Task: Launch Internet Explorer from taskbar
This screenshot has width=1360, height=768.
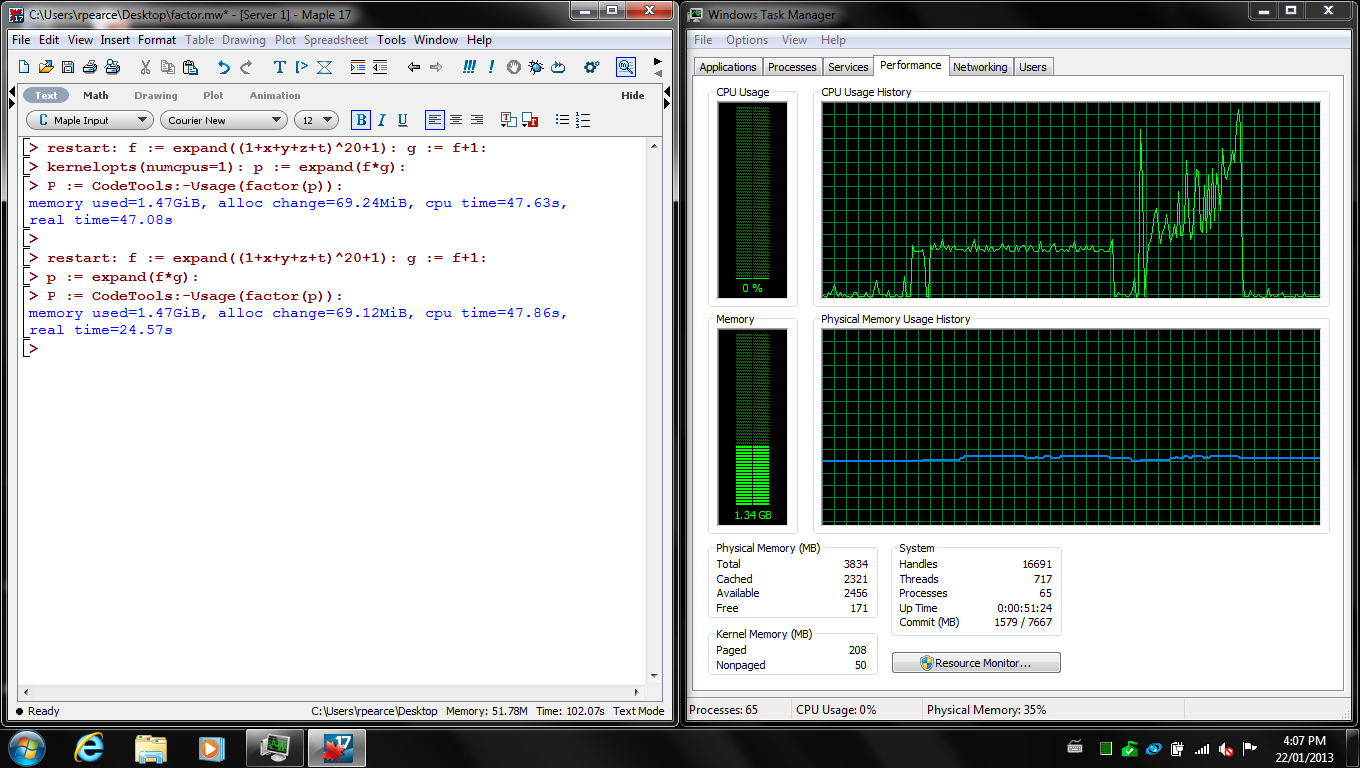Action: point(90,748)
